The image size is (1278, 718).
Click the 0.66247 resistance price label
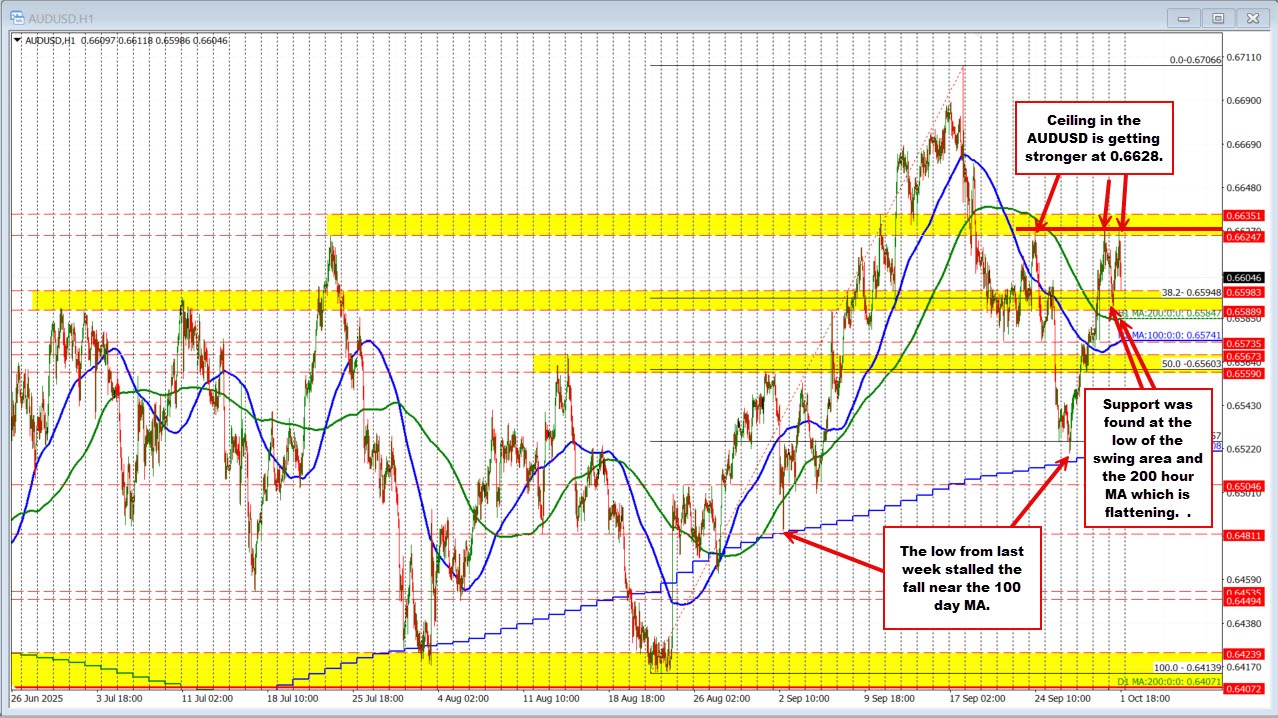pyautogui.click(x=1243, y=238)
